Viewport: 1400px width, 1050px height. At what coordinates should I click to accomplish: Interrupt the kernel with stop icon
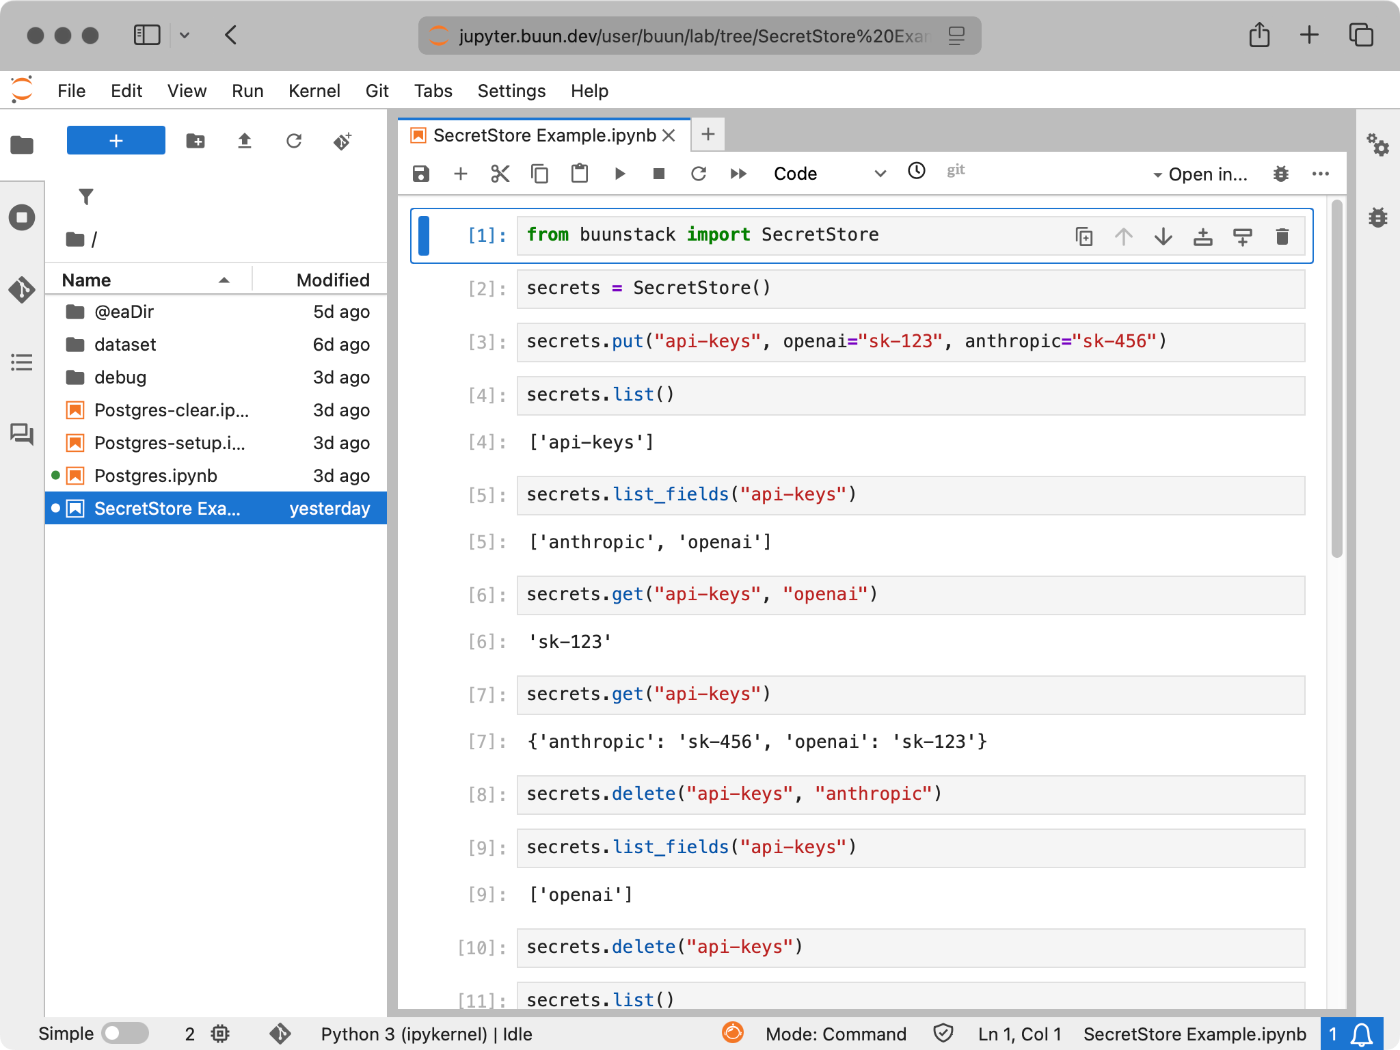659,174
